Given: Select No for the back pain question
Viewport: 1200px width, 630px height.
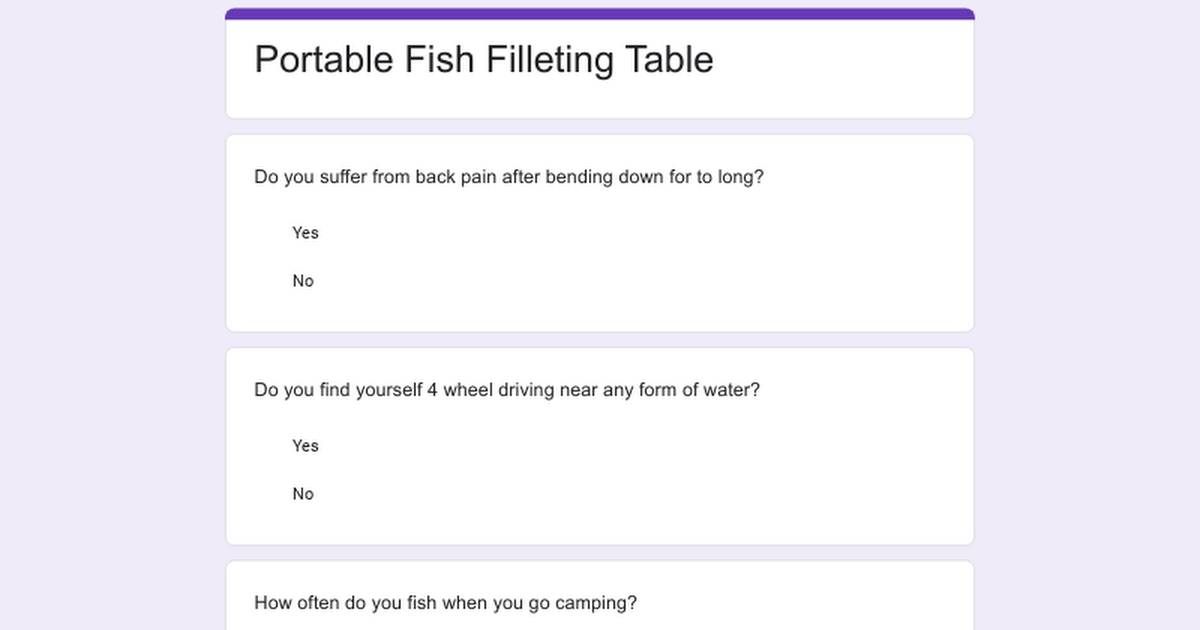Looking at the screenshot, I should pyautogui.click(x=303, y=281).
